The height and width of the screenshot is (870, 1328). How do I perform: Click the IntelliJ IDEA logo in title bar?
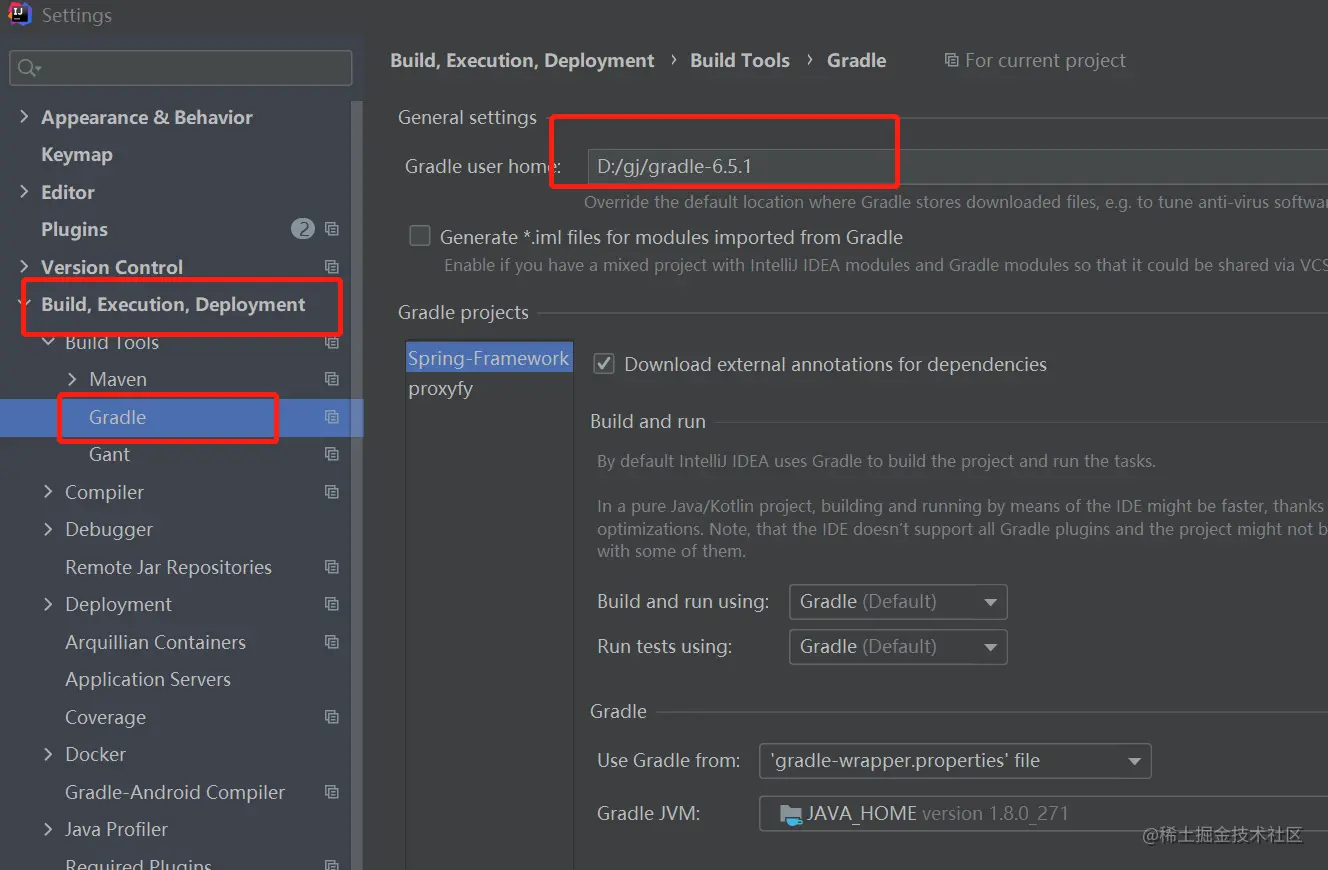pos(20,15)
